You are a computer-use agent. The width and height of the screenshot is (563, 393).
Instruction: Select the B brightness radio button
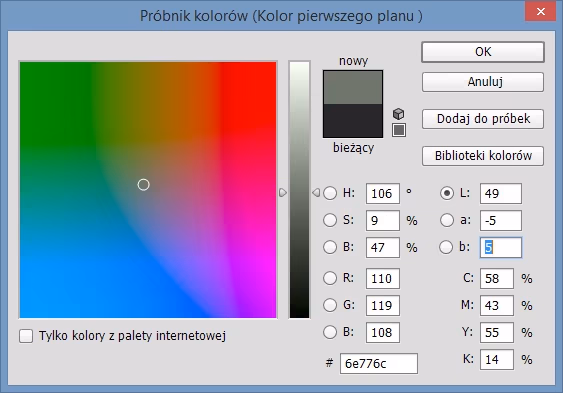330,247
